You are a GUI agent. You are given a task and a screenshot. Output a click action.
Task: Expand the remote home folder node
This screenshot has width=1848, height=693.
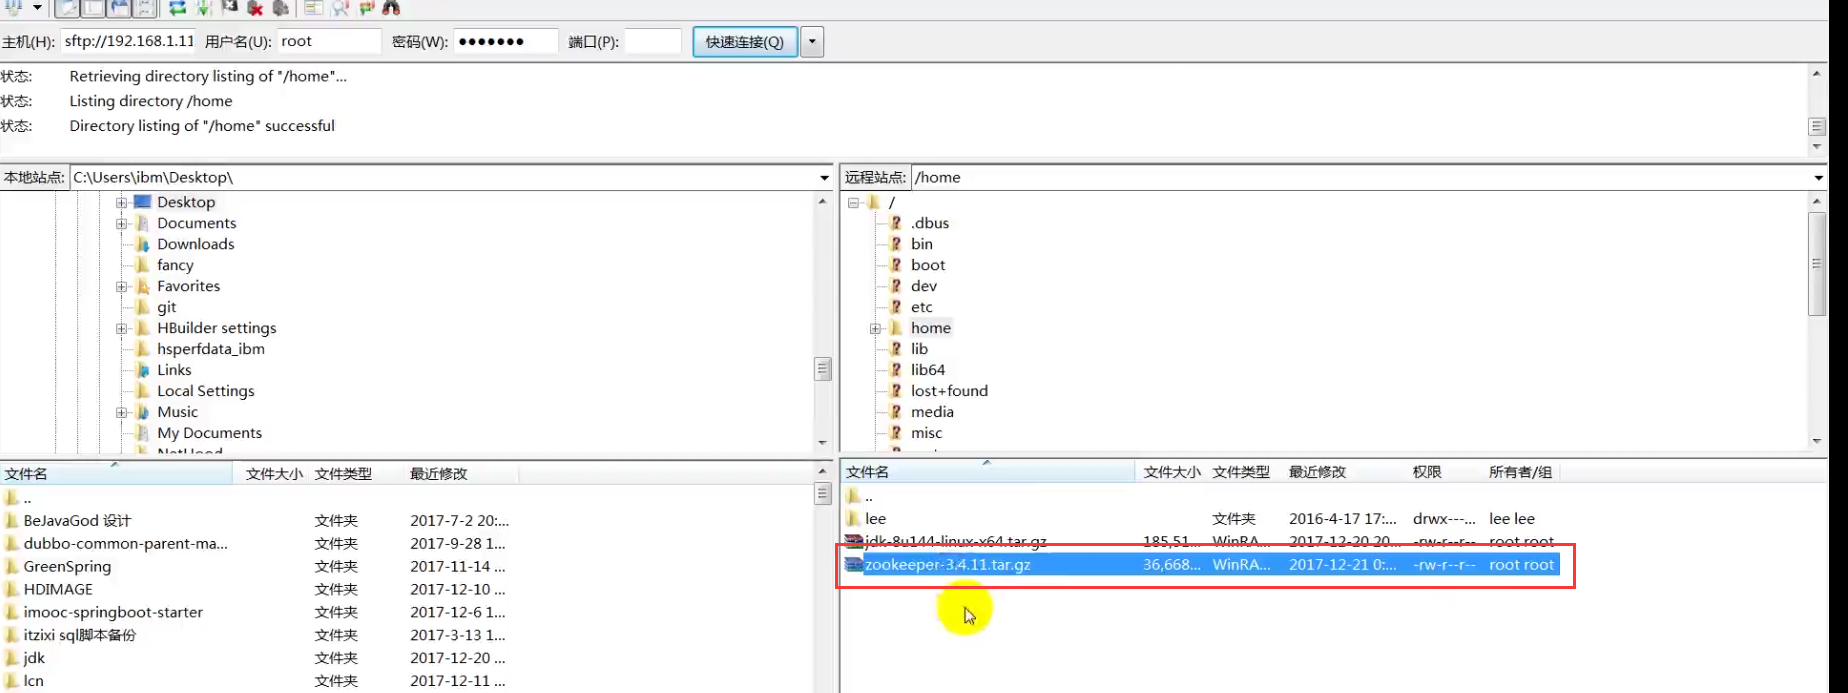[875, 328]
